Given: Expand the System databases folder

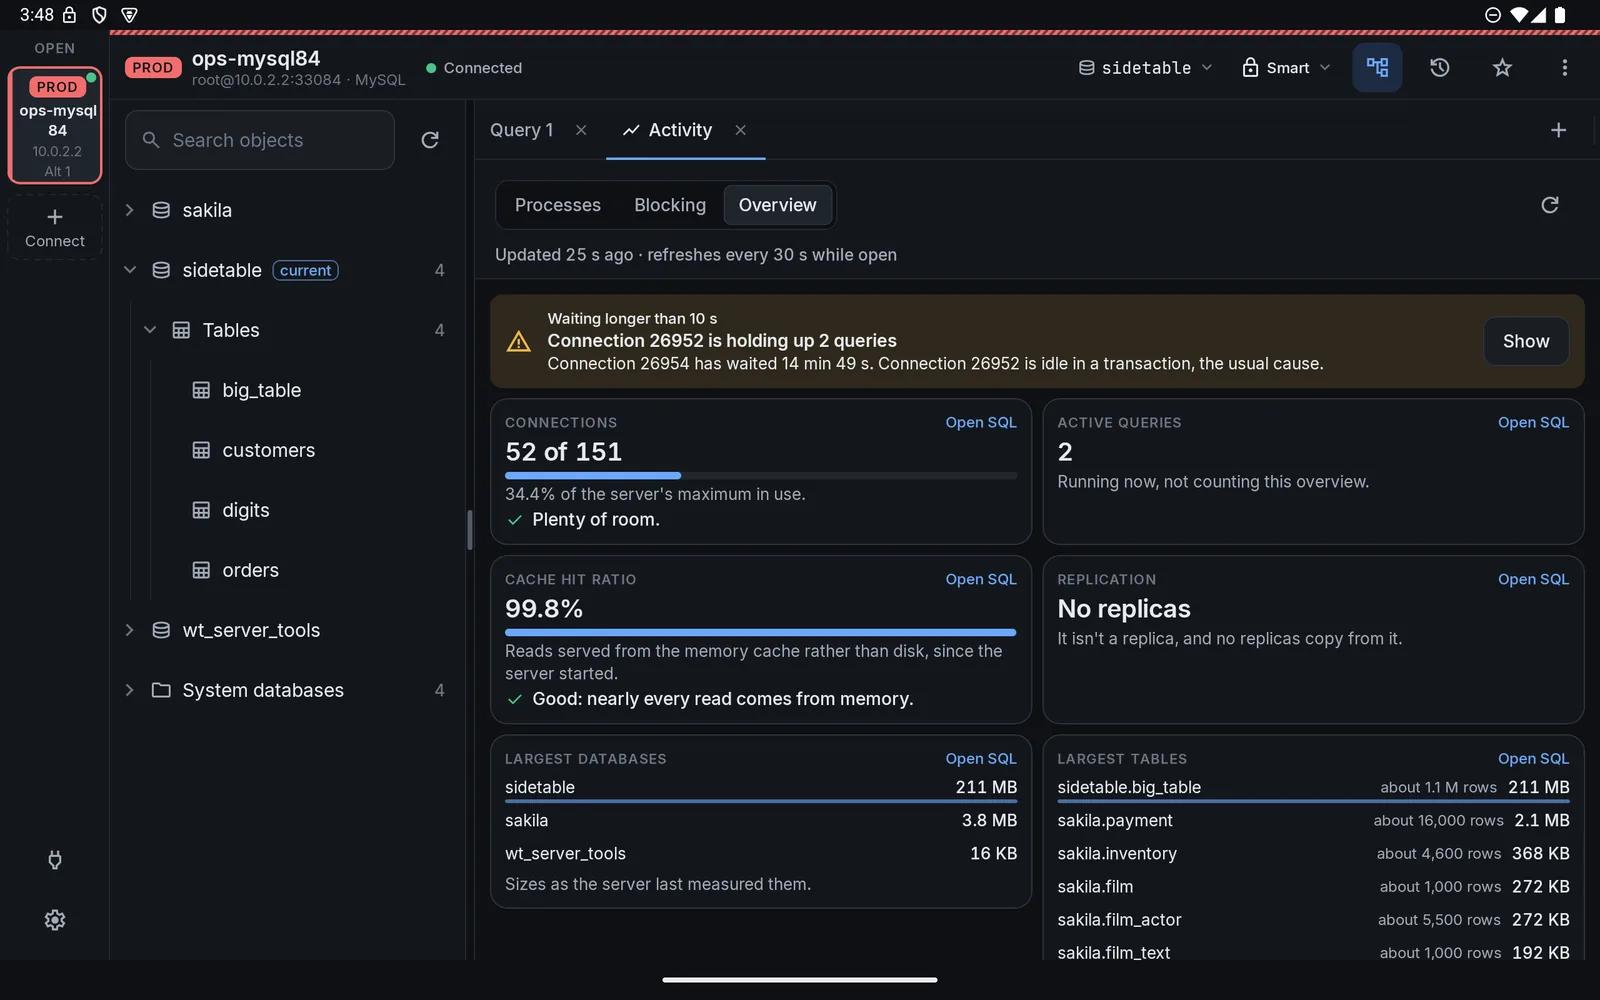Looking at the screenshot, I should coord(129,690).
